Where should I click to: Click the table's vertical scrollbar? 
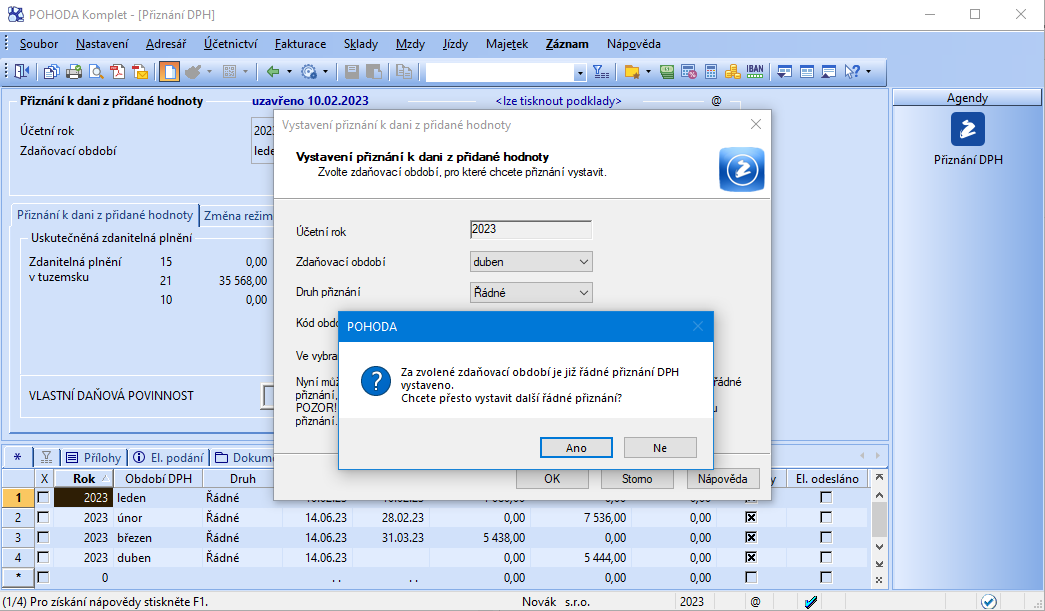(878, 520)
